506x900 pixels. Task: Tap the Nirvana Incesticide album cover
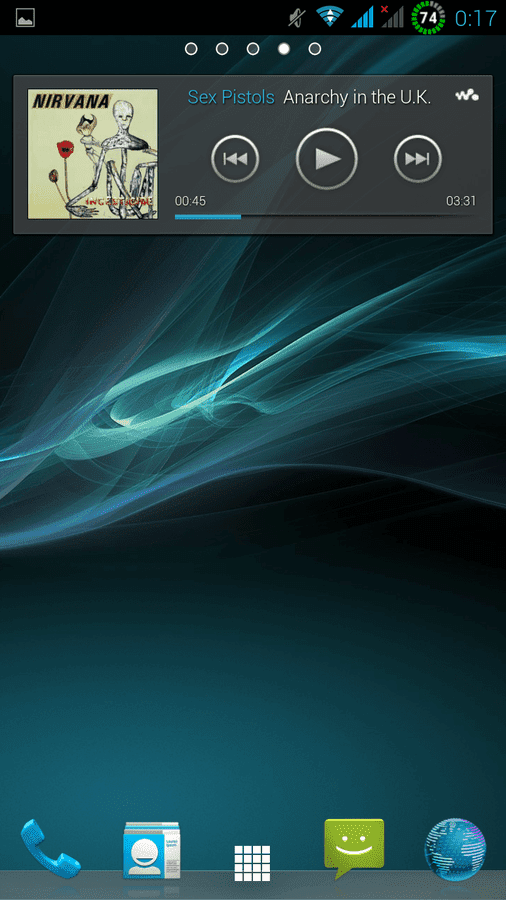pos(93,154)
